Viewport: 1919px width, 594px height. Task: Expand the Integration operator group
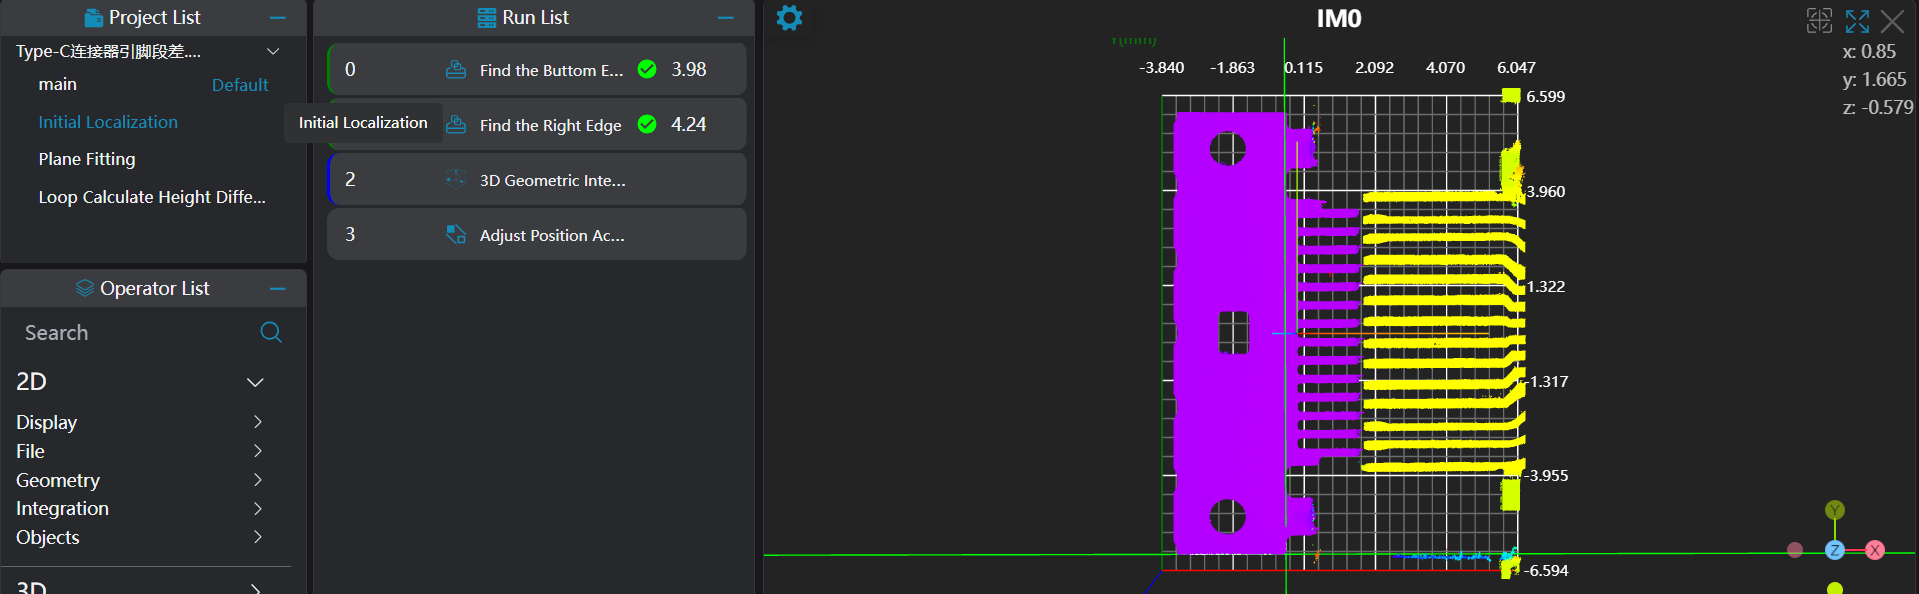click(x=257, y=508)
